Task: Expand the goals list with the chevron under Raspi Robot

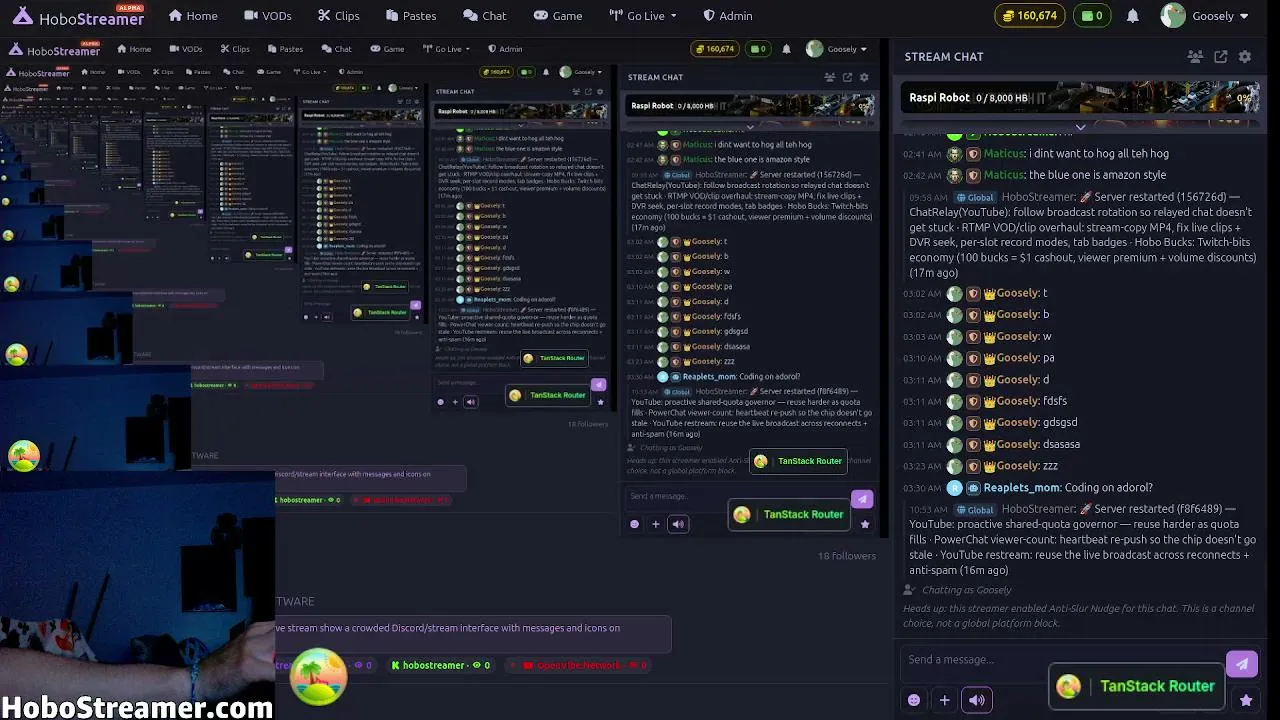Action: tap(1080, 127)
